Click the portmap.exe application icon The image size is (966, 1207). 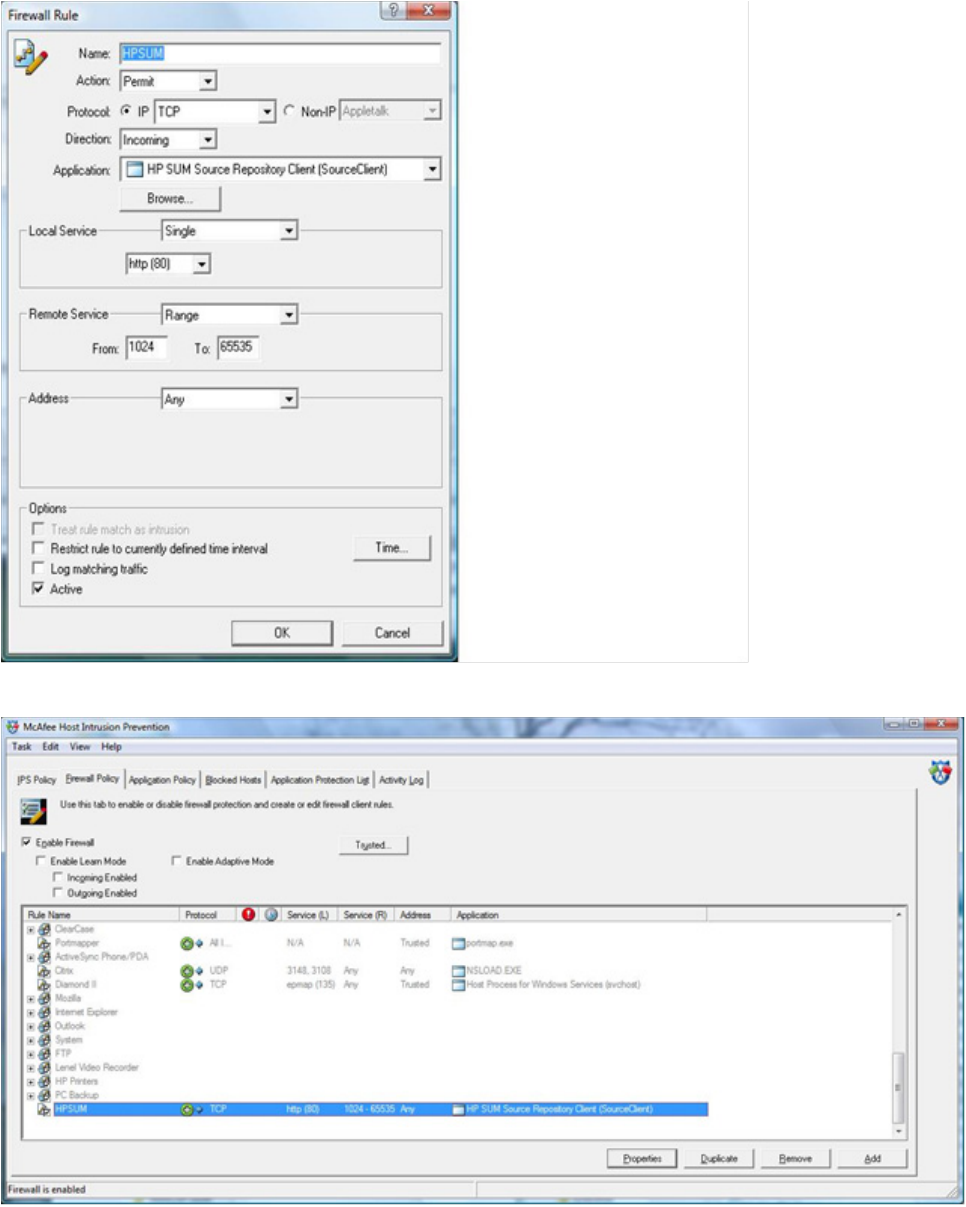[x=459, y=943]
